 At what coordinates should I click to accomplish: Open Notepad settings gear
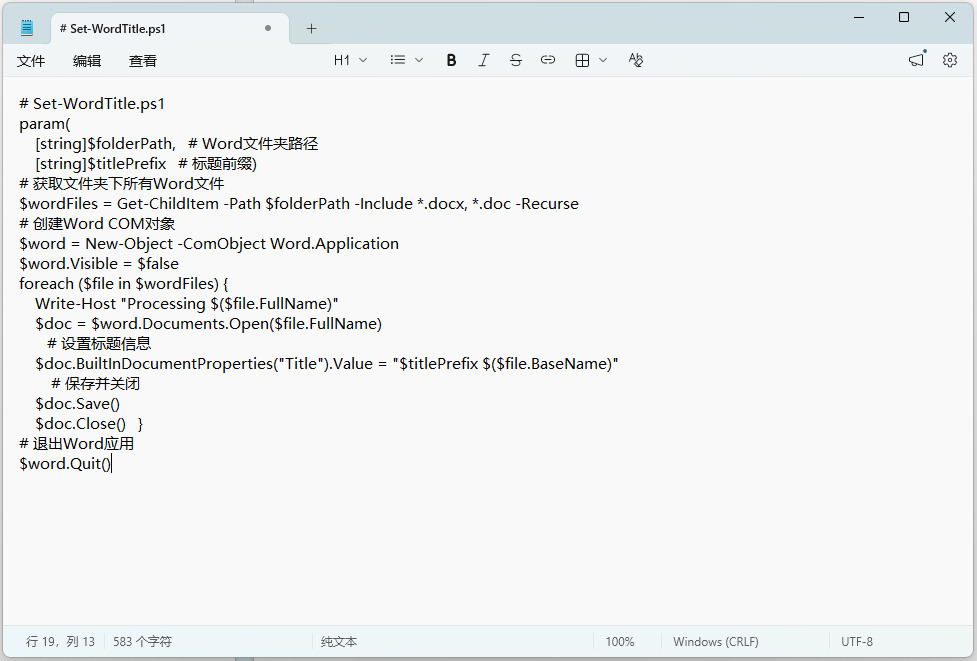pos(949,60)
